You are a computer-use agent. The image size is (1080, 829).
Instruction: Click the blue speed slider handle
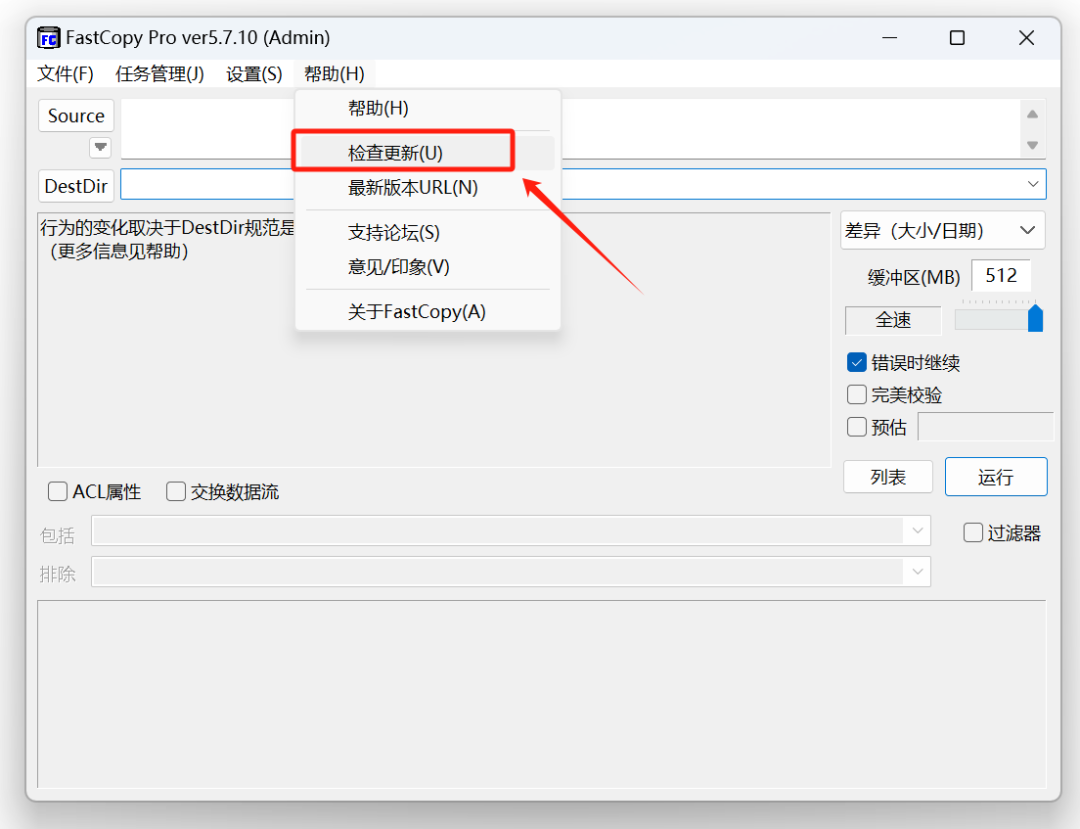(x=1035, y=319)
